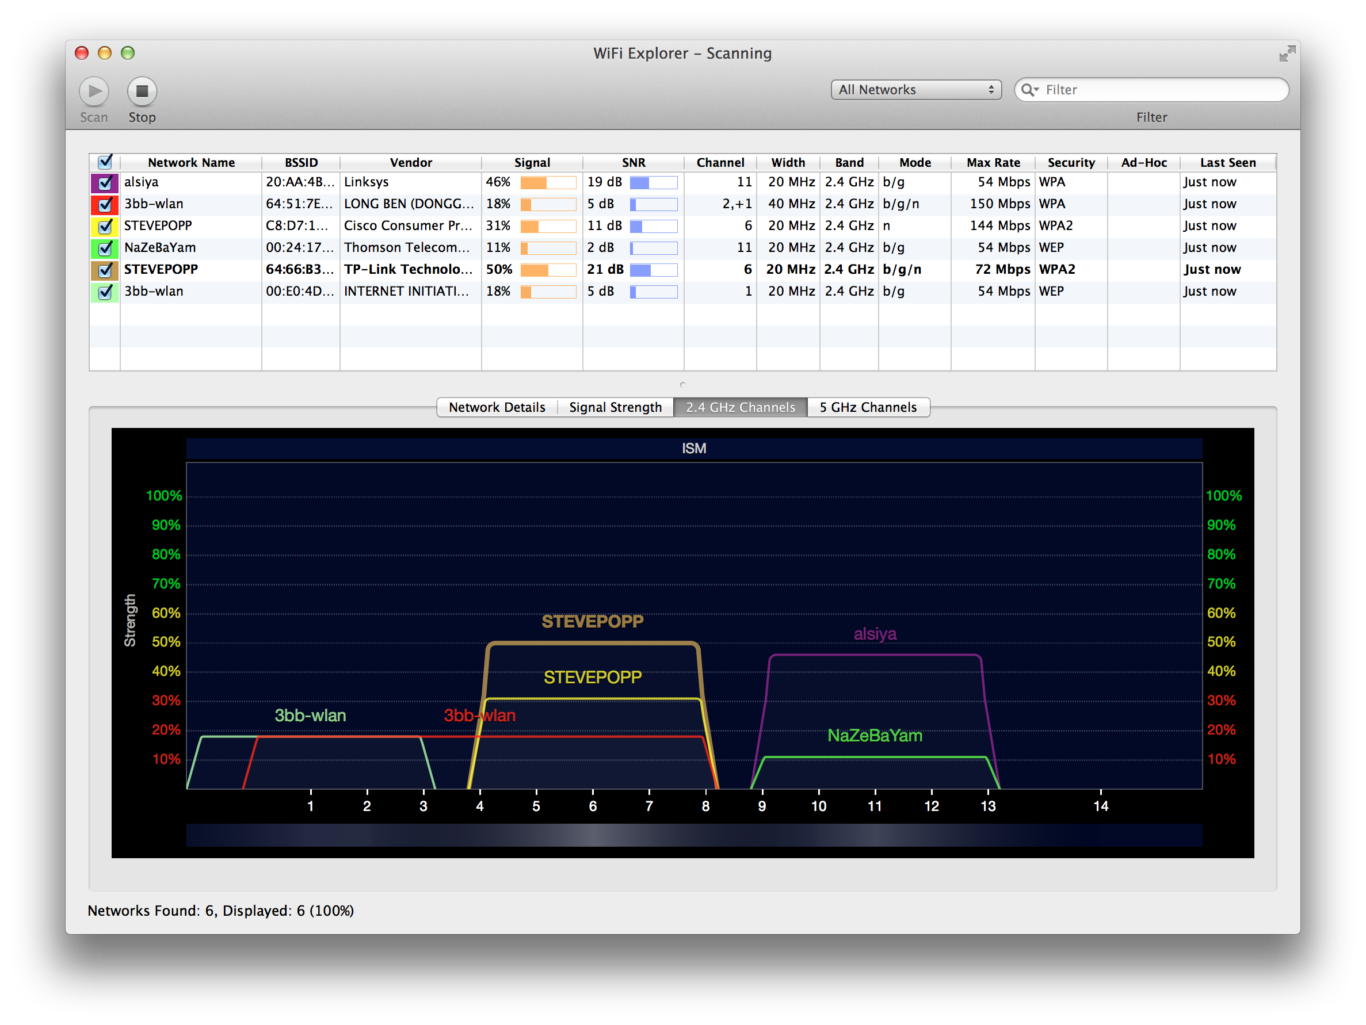Sort by the Band column header

pos(849,163)
